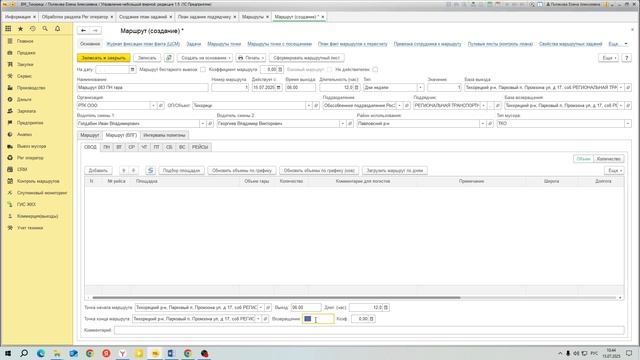Open the search magnifier icon in sidebar
Image resolution: width=640 pixels, height=360 pixels.
pyautogui.click(x=45, y=29)
